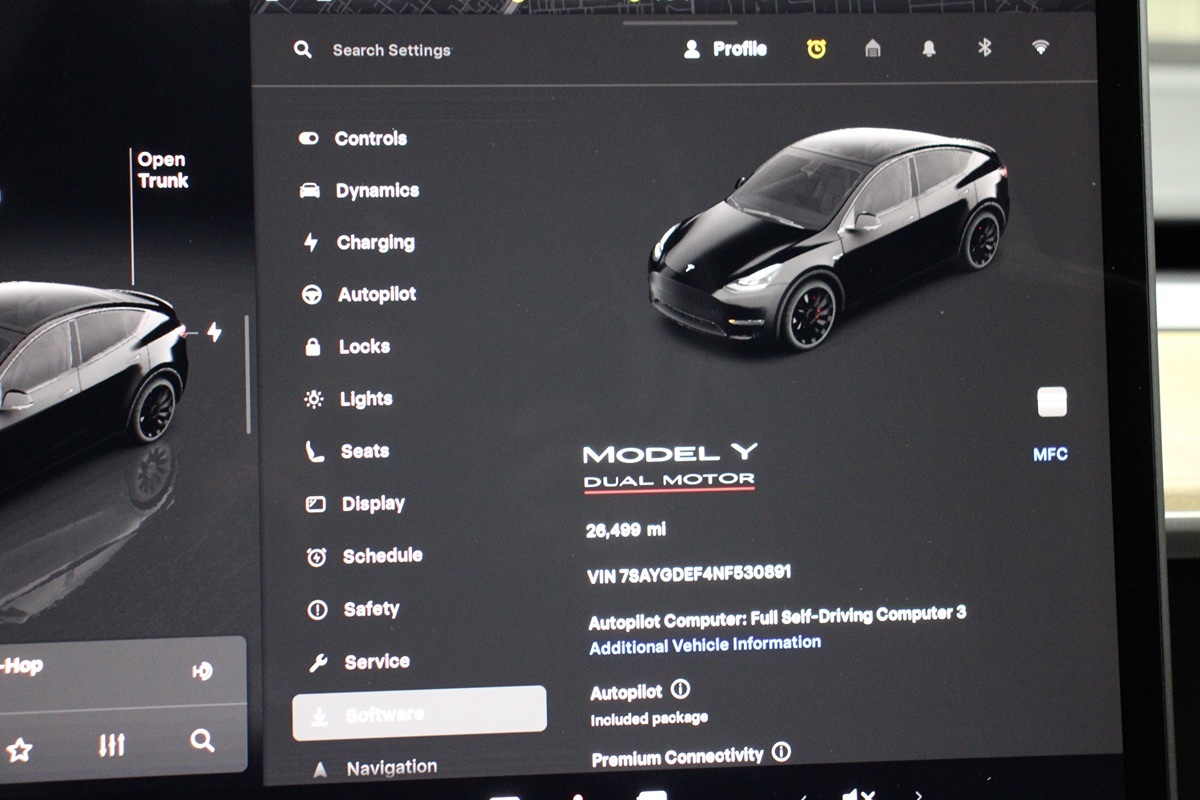Screen dimensions: 1200x800
Task: Open Bluetooth settings icon
Action: point(983,47)
